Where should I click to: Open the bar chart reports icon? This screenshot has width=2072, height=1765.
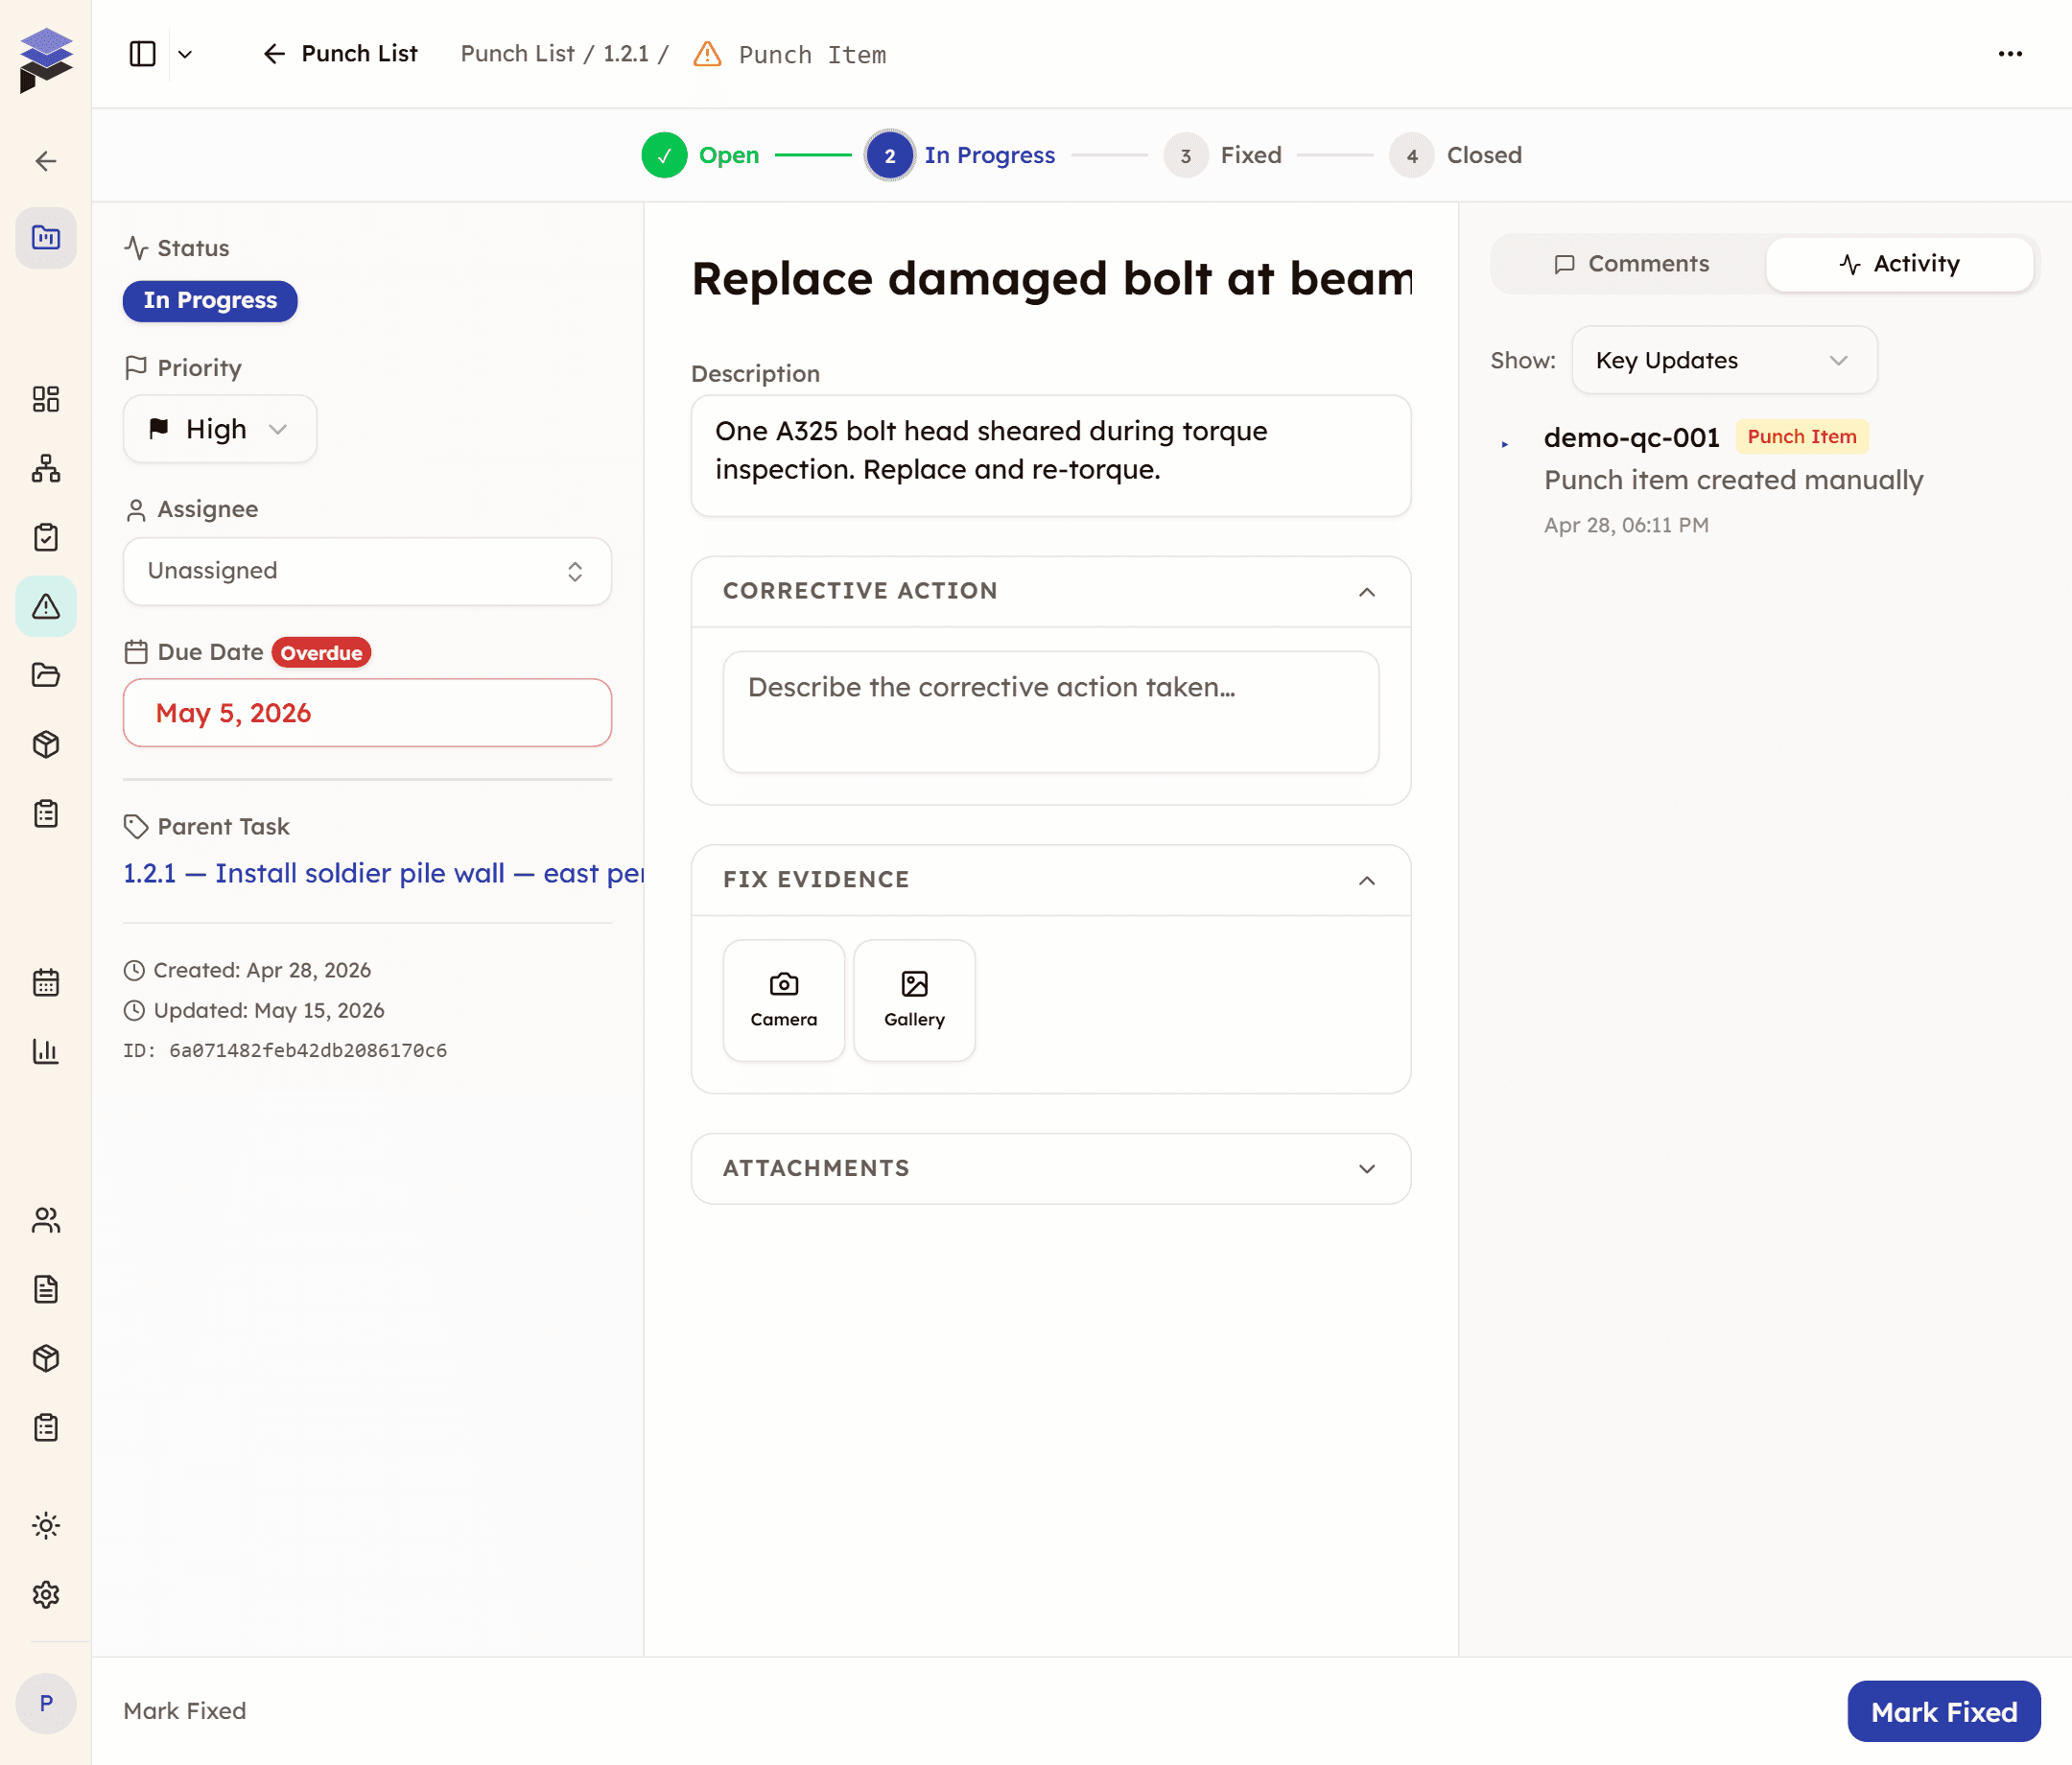pos(46,1051)
